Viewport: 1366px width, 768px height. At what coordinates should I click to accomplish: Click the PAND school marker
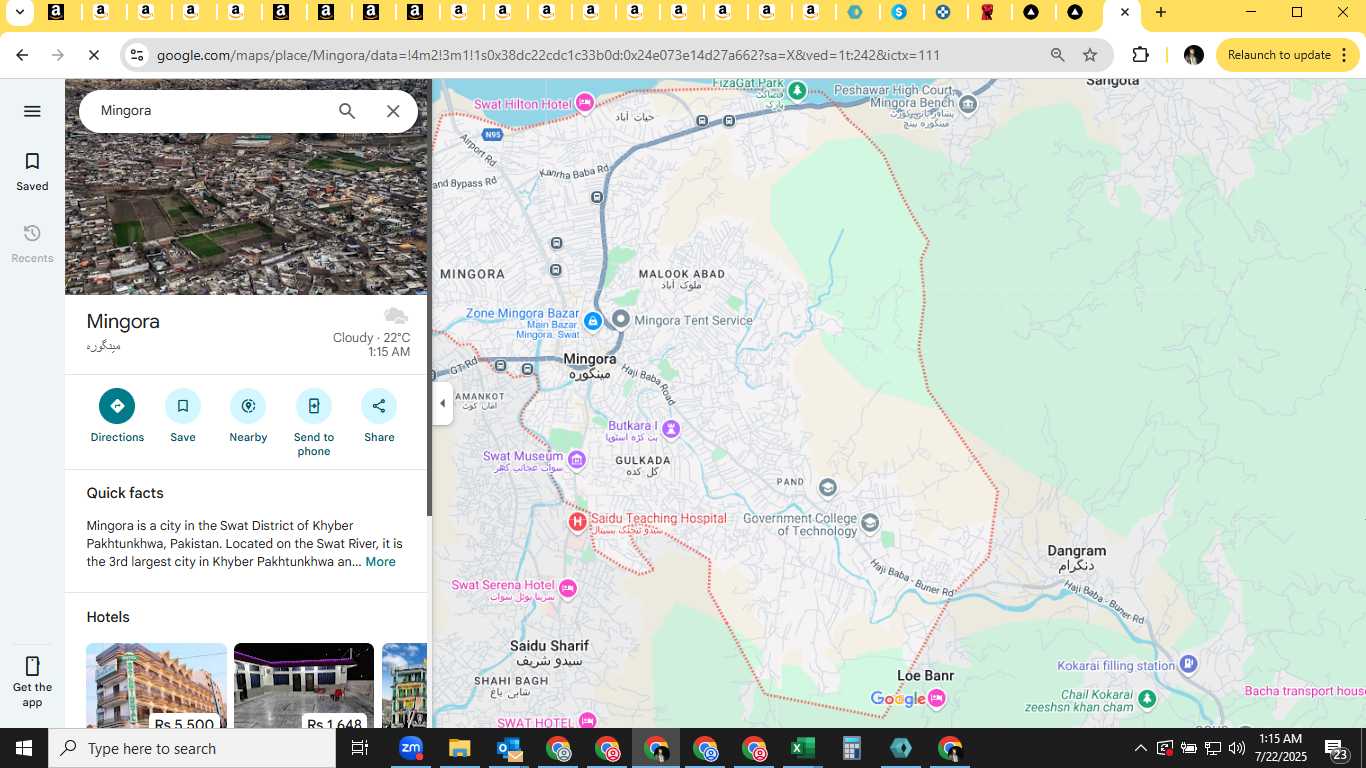click(x=827, y=487)
